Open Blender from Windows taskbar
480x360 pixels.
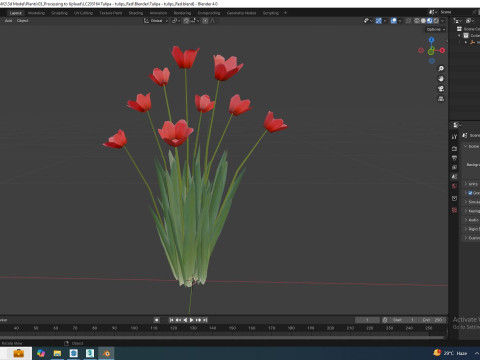tap(106, 353)
